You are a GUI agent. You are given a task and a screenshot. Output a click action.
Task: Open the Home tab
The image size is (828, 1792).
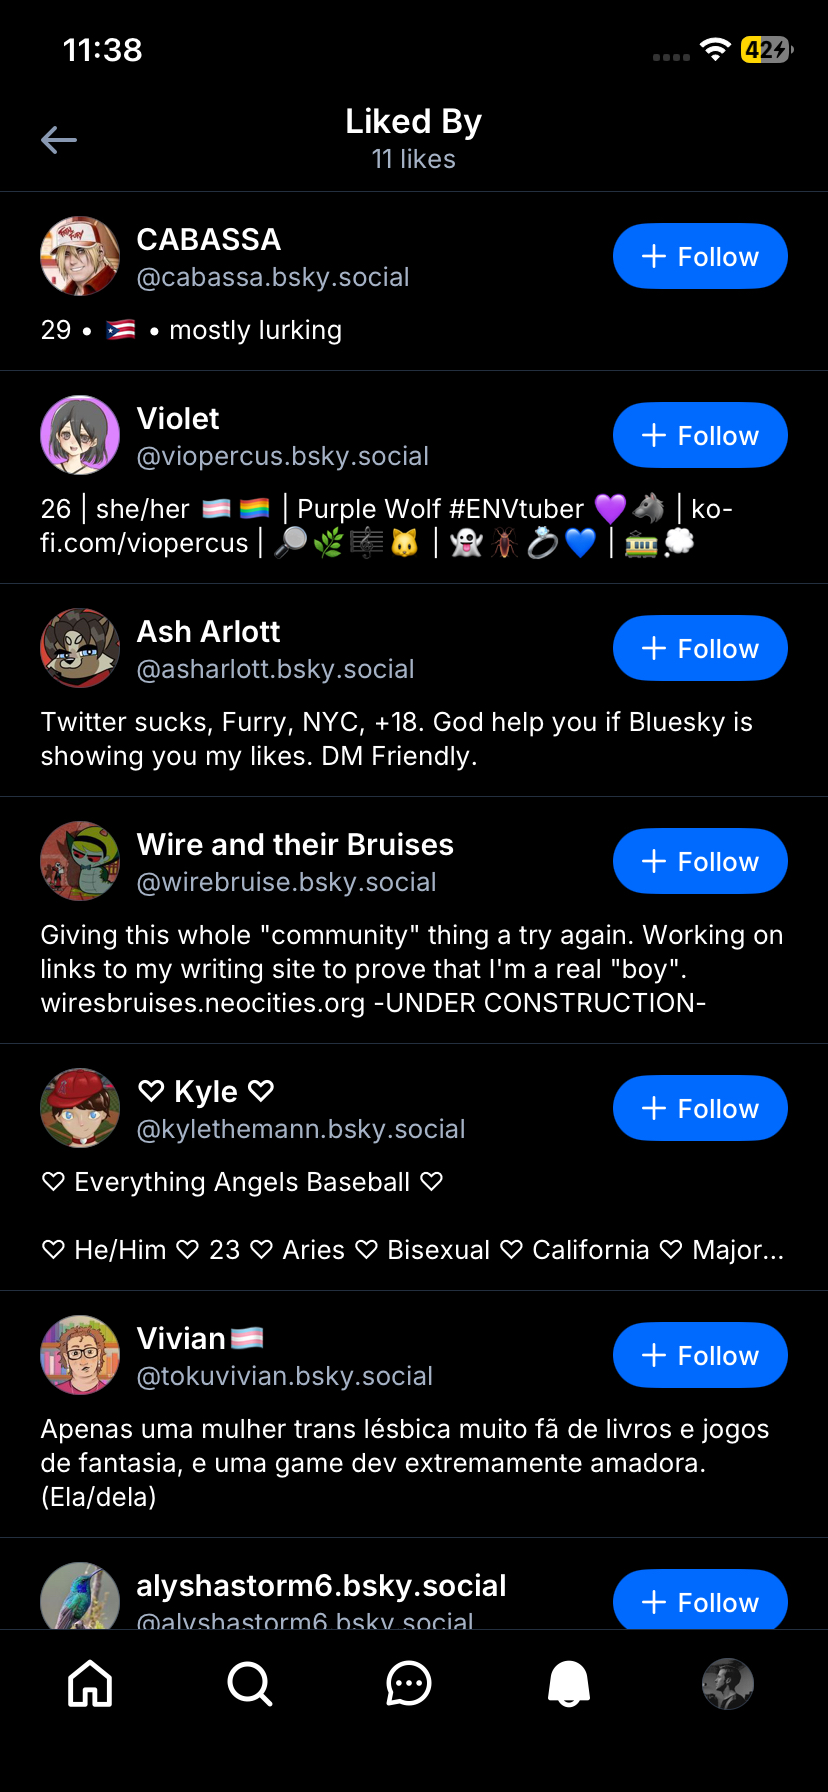90,1683
